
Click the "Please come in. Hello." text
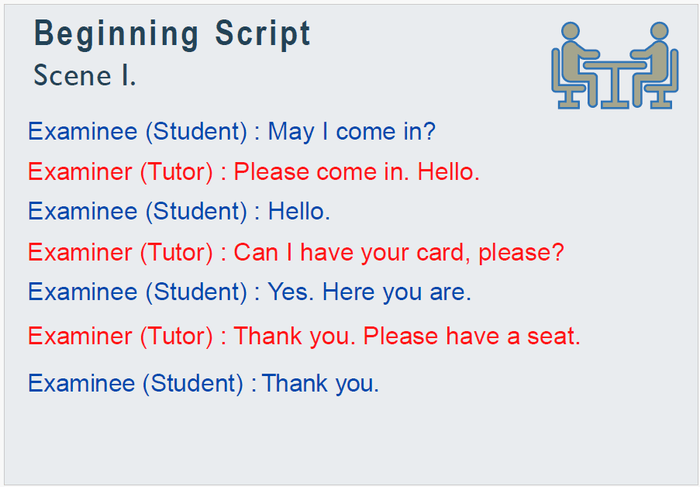tap(357, 172)
